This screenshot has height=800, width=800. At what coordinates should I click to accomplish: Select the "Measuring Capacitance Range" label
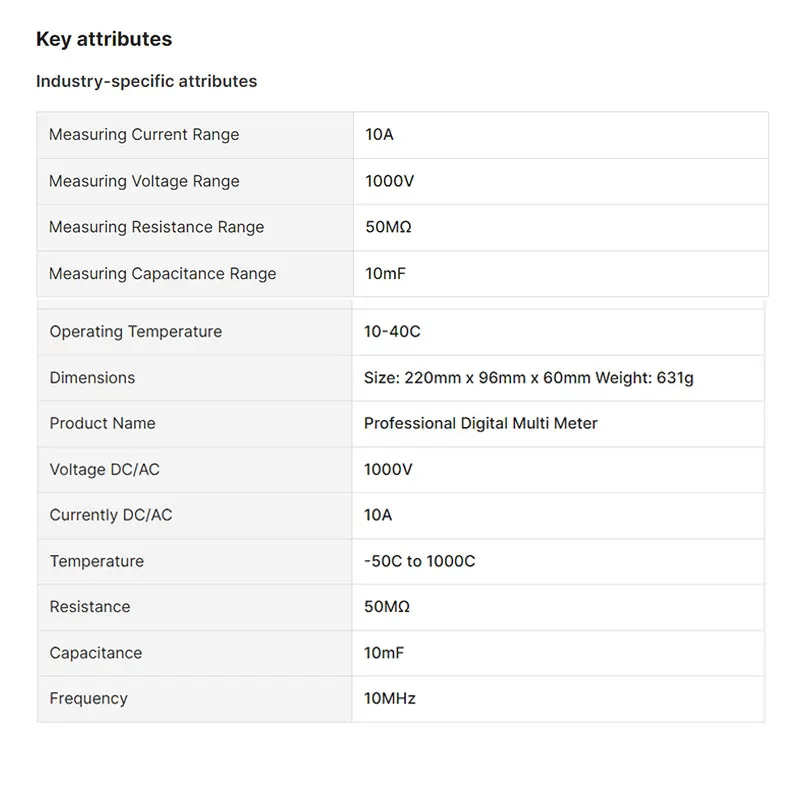click(x=162, y=273)
